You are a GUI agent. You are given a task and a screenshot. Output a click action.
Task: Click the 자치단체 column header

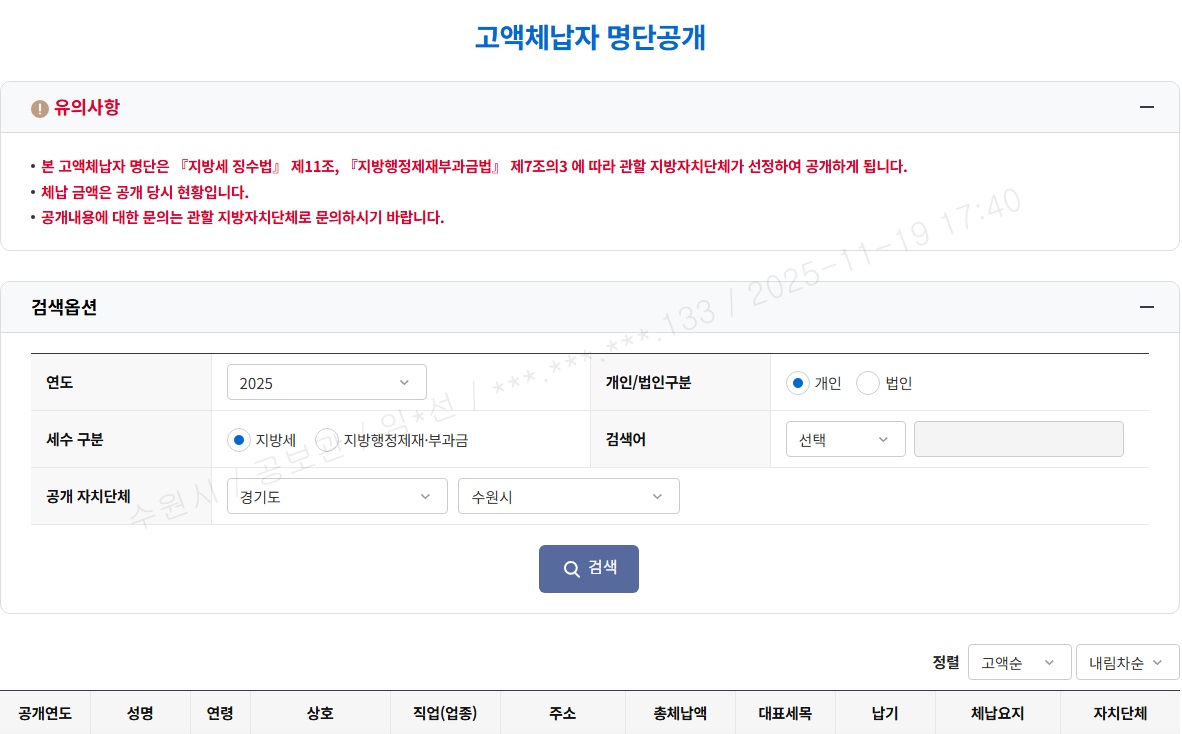[x=1120, y=714]
